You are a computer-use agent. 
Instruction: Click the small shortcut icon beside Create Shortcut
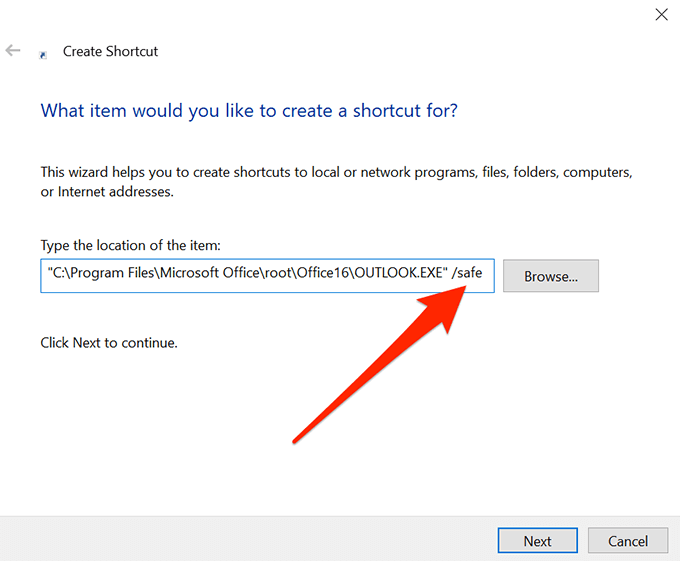(42, 53)
